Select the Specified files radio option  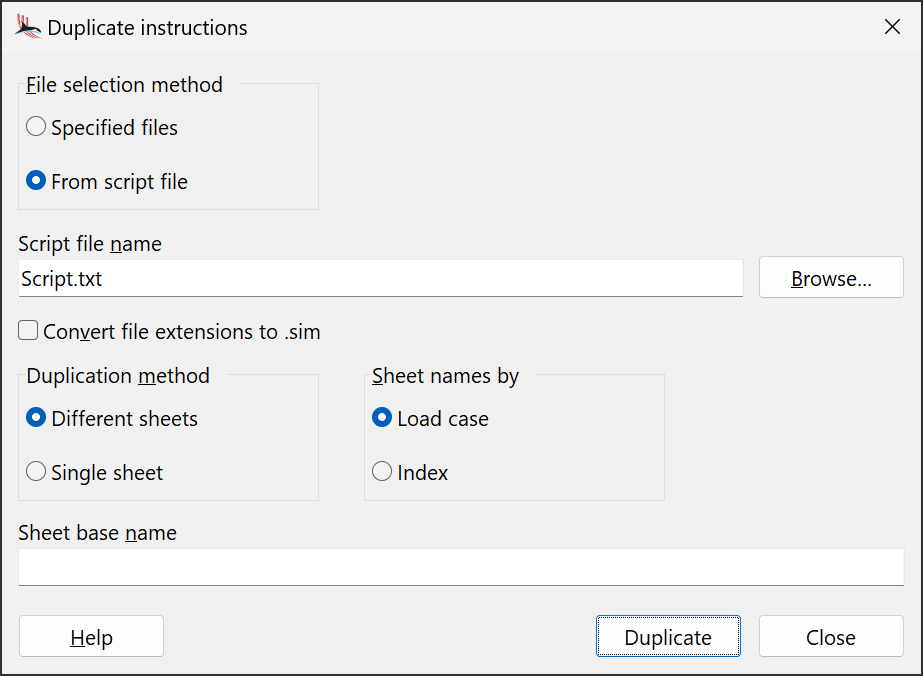(x=36, y=127)
